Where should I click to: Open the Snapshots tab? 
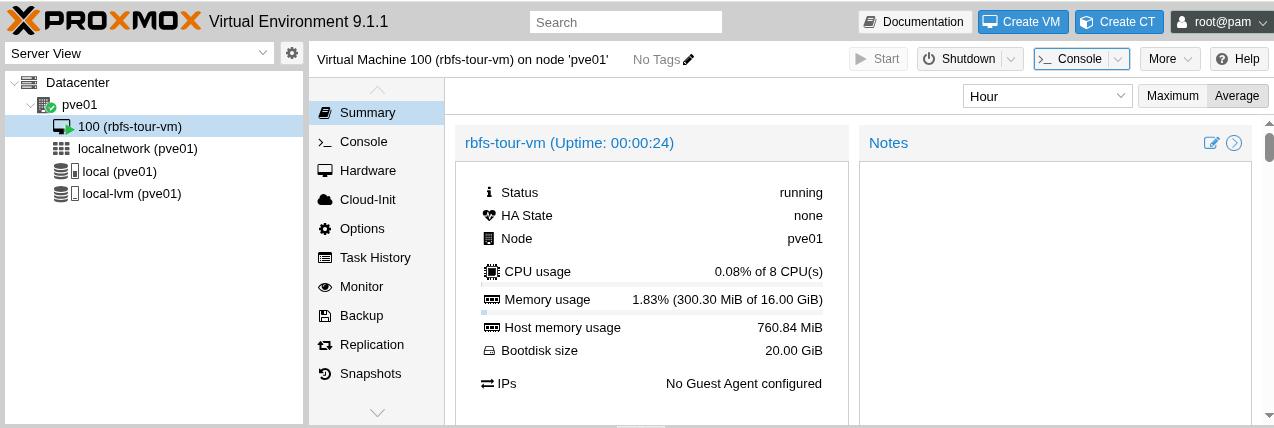tap(377, 374)
